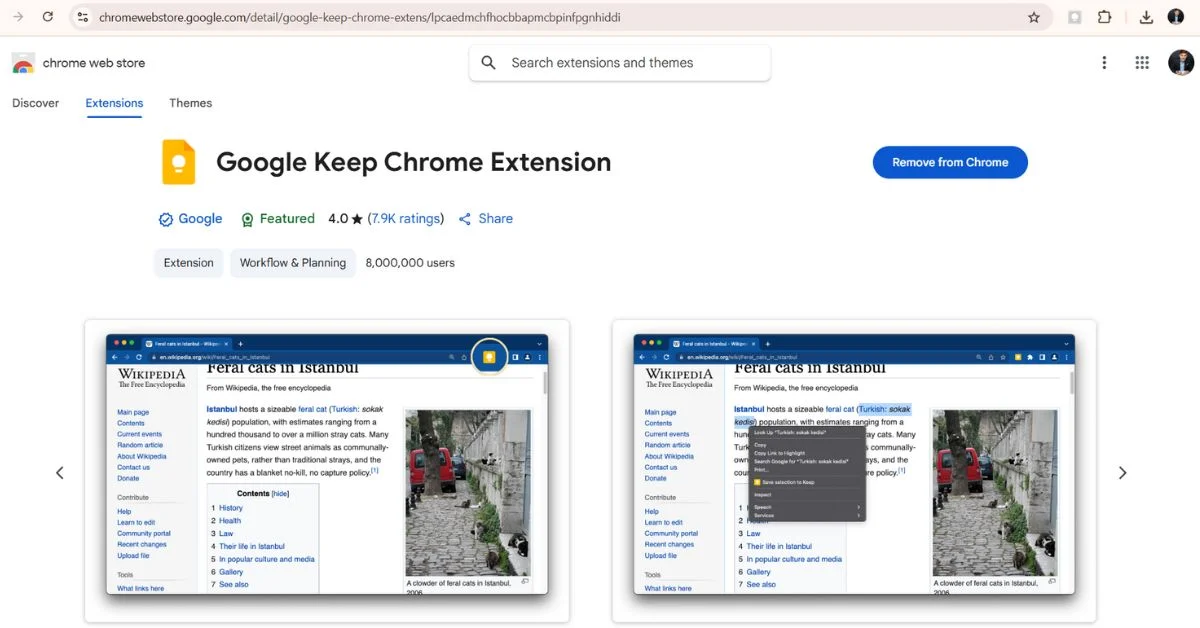The height and width of the screenshot is (628, 1200).
Task: Show previous screenshot with left arrow
Action: tap(59, 473)
